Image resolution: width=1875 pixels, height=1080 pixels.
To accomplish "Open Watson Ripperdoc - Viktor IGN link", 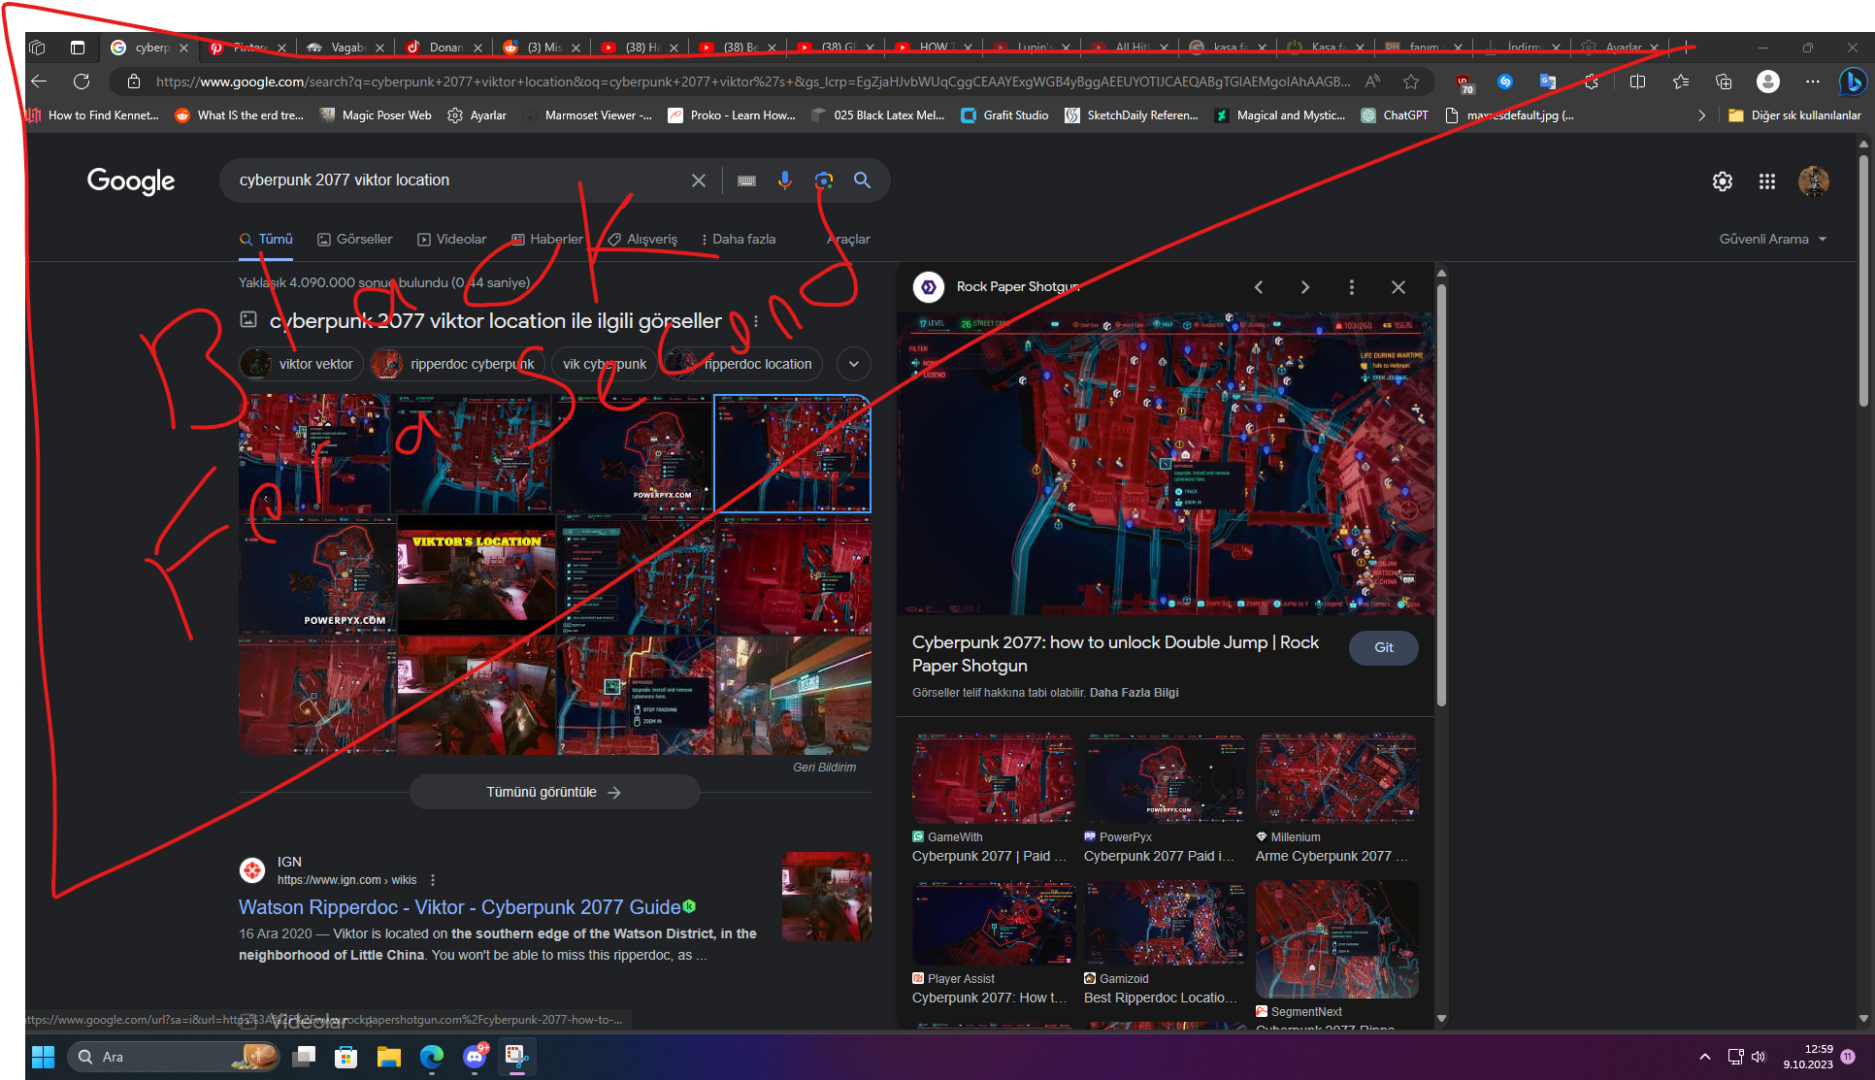I will pyautogui.click(x=460, y=907).
